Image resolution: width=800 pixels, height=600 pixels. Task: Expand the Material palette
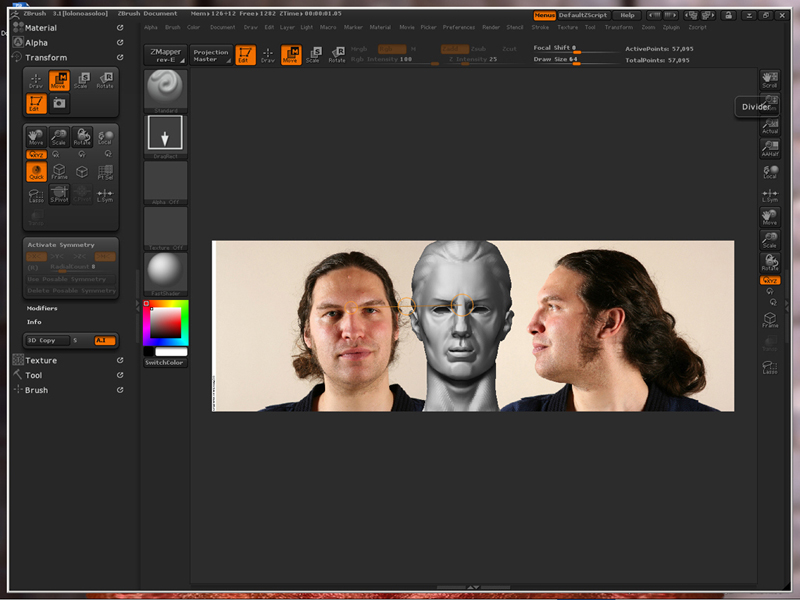point(40,28)
